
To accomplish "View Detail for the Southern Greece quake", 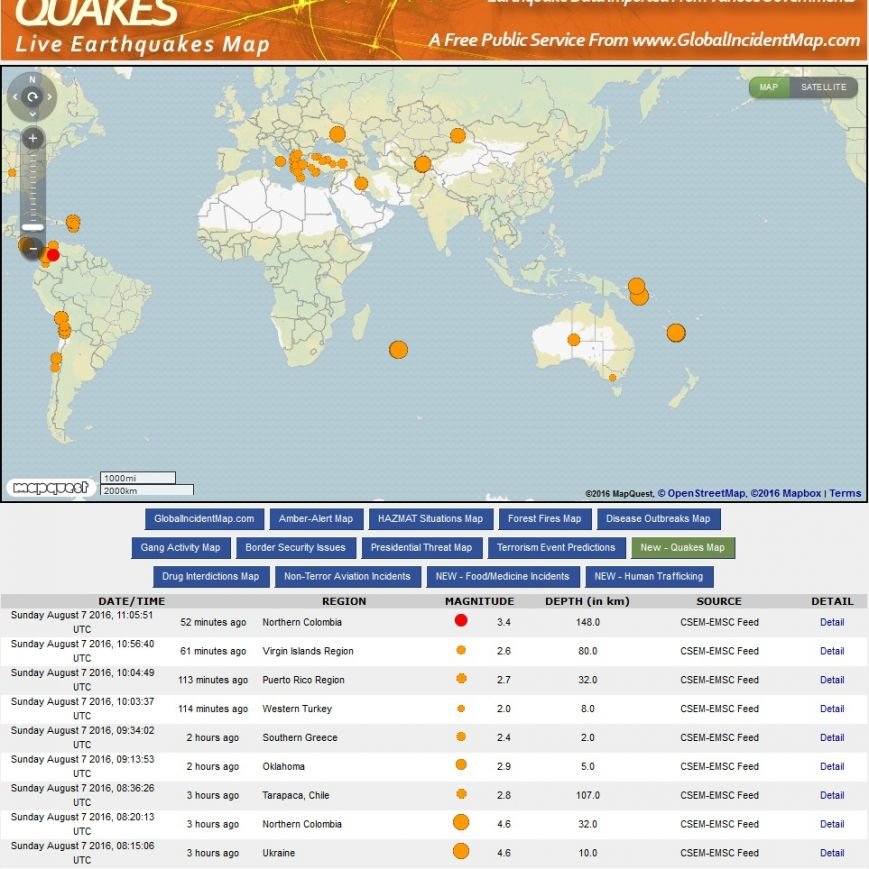I will coord(832,738).
